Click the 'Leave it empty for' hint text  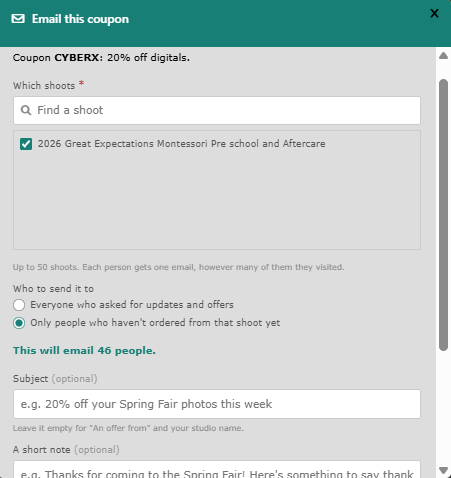[x=128, y=428]
